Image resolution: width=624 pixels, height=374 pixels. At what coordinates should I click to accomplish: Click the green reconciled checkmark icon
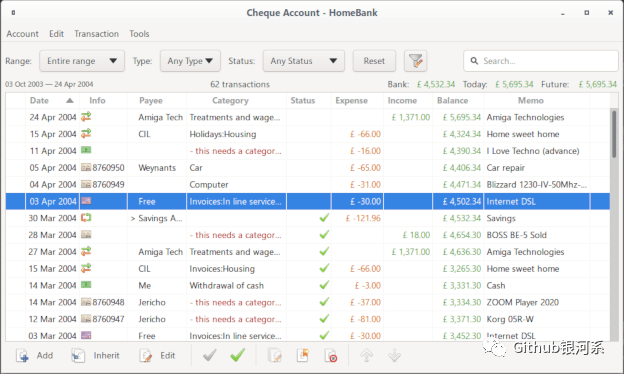[x=238, y=355]
